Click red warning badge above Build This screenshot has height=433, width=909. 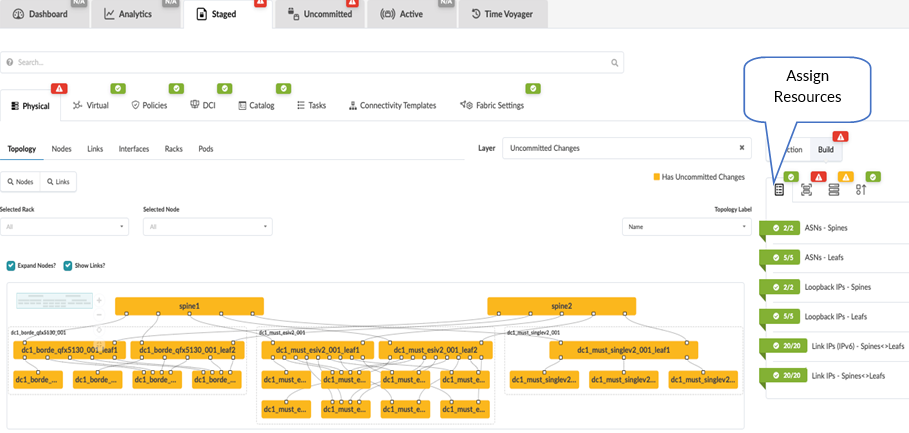[x=841, y=137]
